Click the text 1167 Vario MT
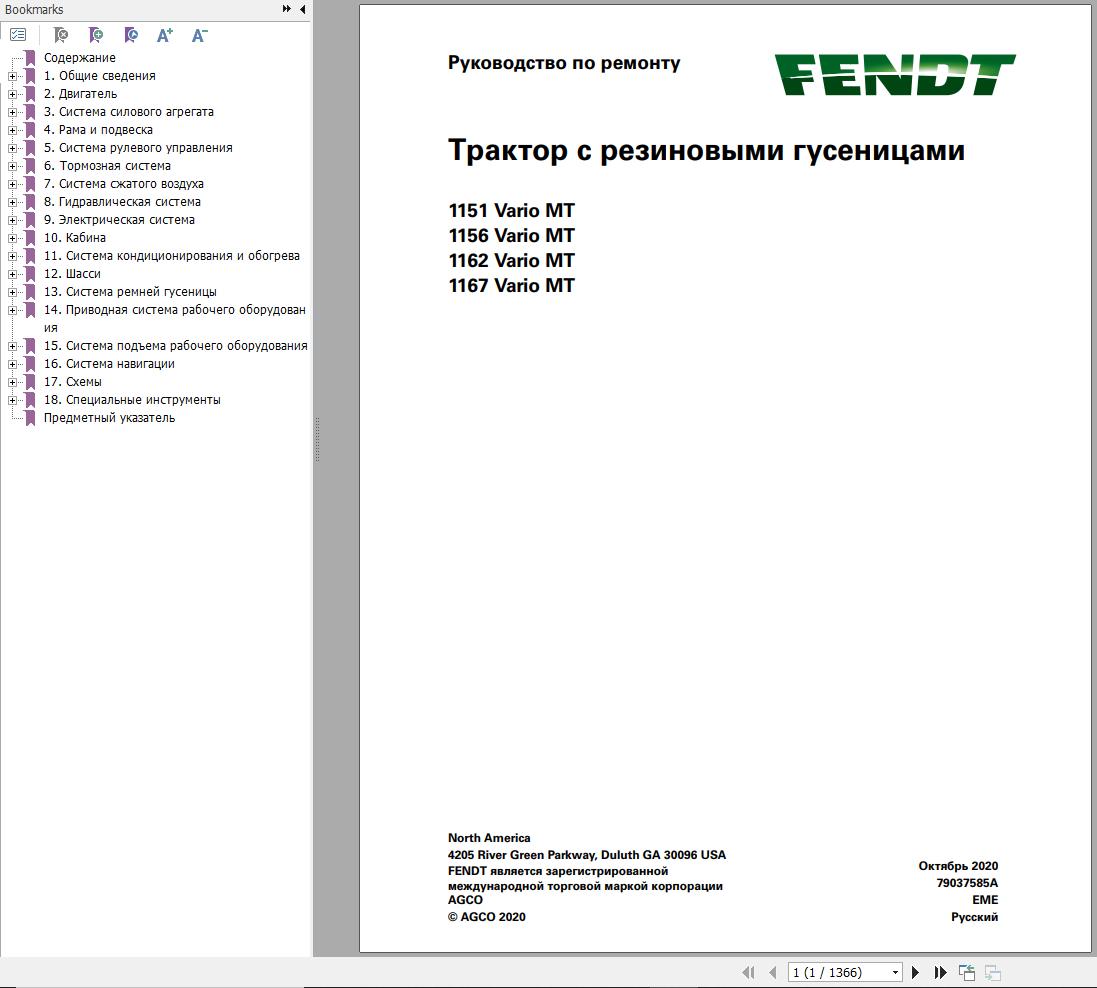Viewport: 1097px width, 988px height. click(511, 285)
